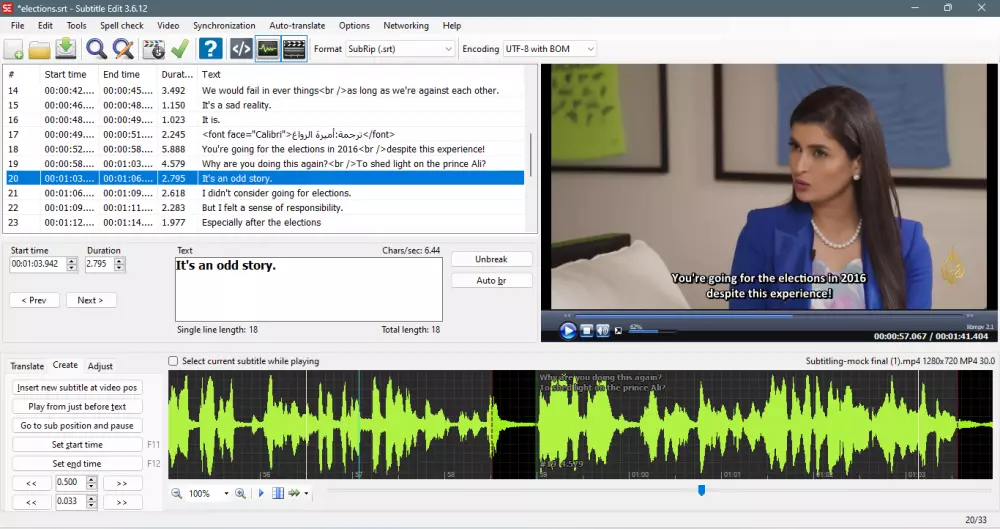Zoom in the waveform
The height and width of the screenshot is (529, 1000).
pyautogui.click(x=240, y=493)
